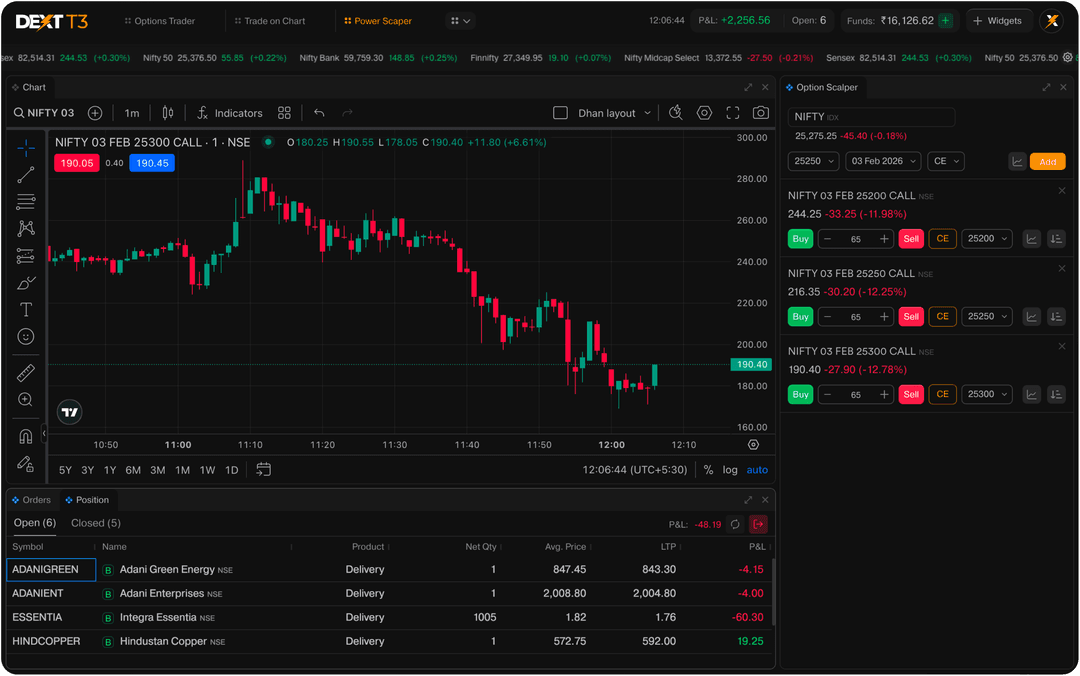
Task: Enable the checkbox beside Dhan layout
Action: coord(561,113)
